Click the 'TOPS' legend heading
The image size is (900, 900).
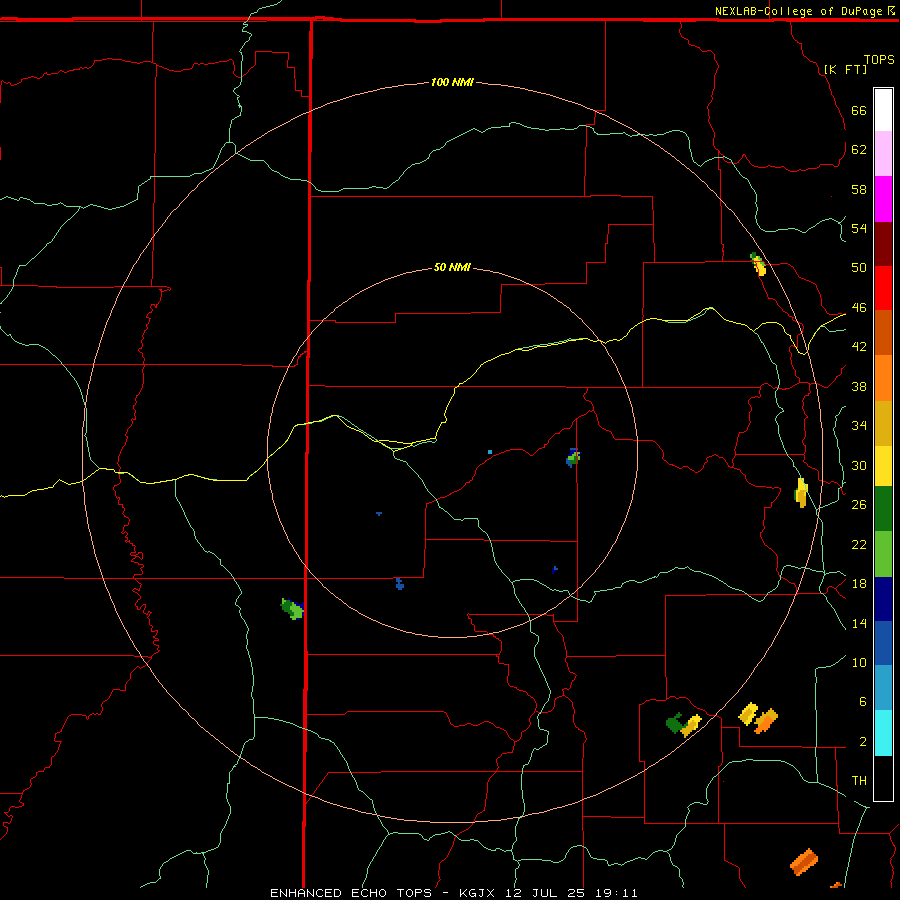879,60
